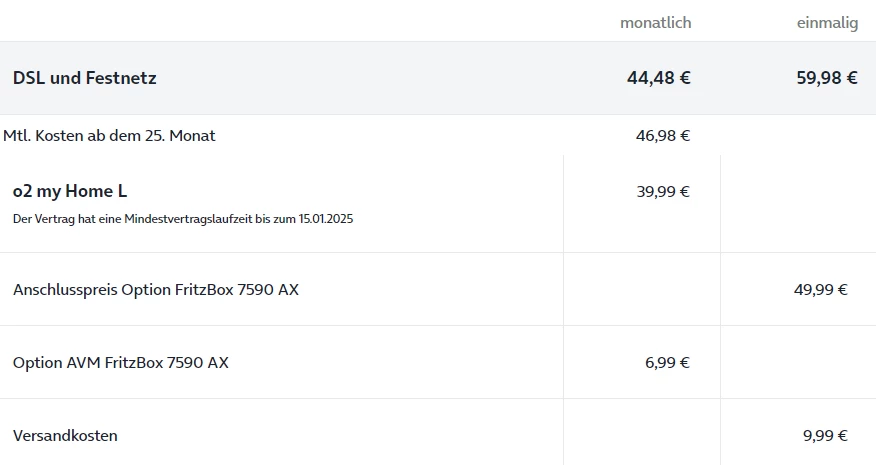
Task: Select "Option AVM FritzBox 7590 AX" row label
Action: tap(121, 362)
